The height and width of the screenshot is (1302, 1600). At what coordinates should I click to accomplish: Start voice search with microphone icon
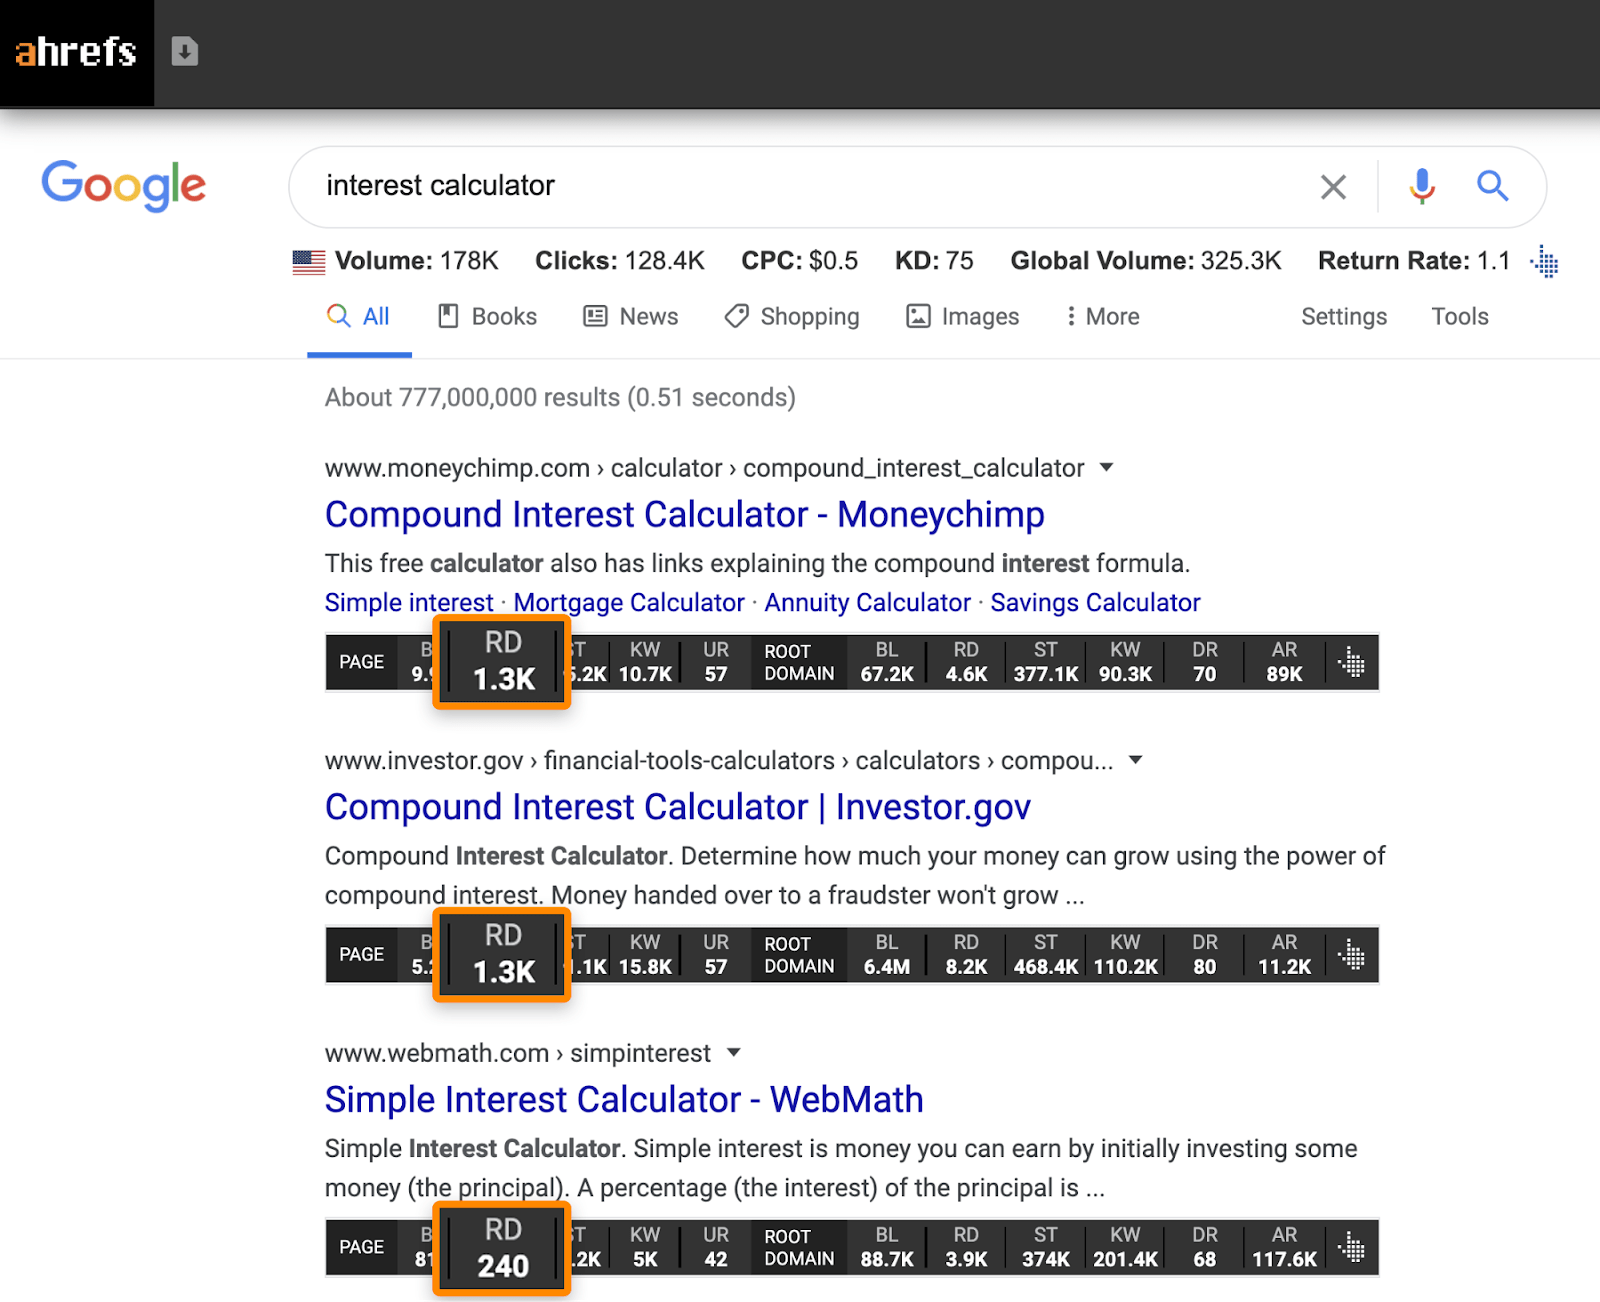pos(1422,186)
